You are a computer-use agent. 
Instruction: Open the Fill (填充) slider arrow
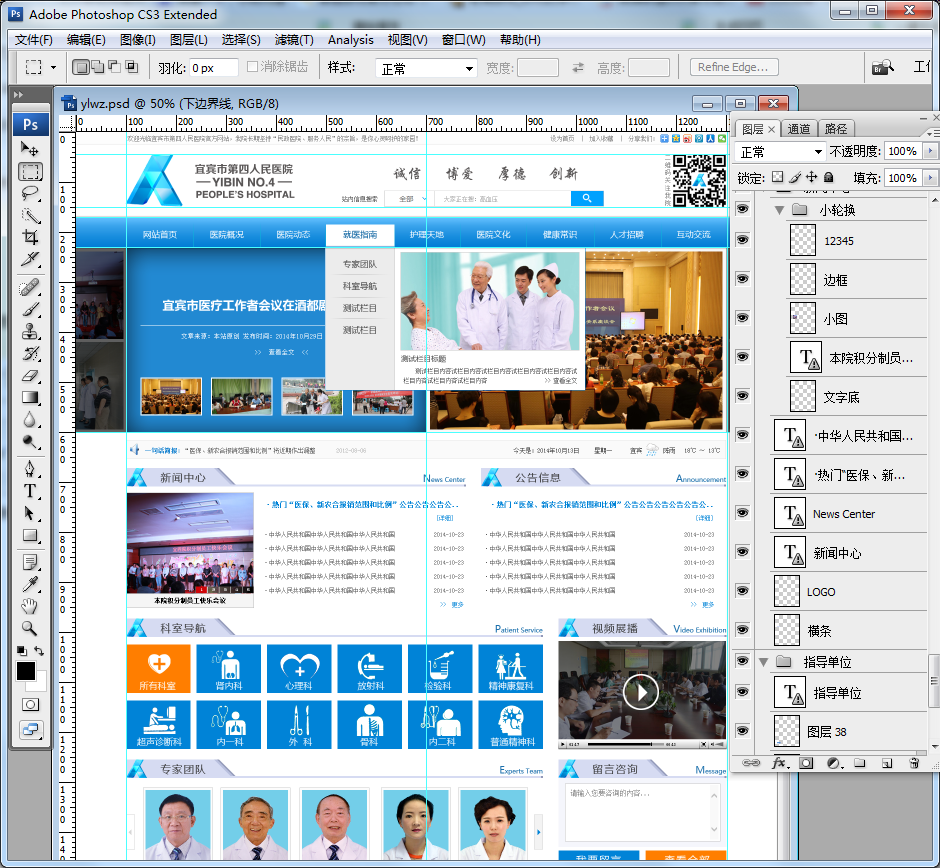click(x=930, y=178)
